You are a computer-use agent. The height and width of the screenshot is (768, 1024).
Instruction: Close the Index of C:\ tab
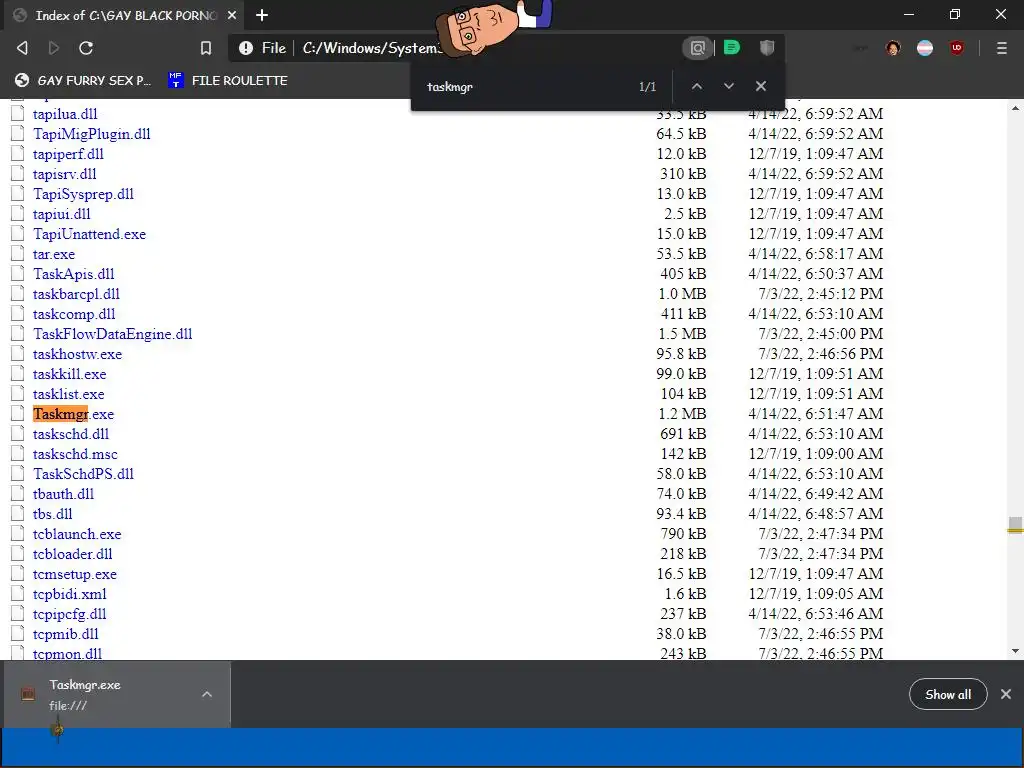pyautogui.click(x=232, y=15)
